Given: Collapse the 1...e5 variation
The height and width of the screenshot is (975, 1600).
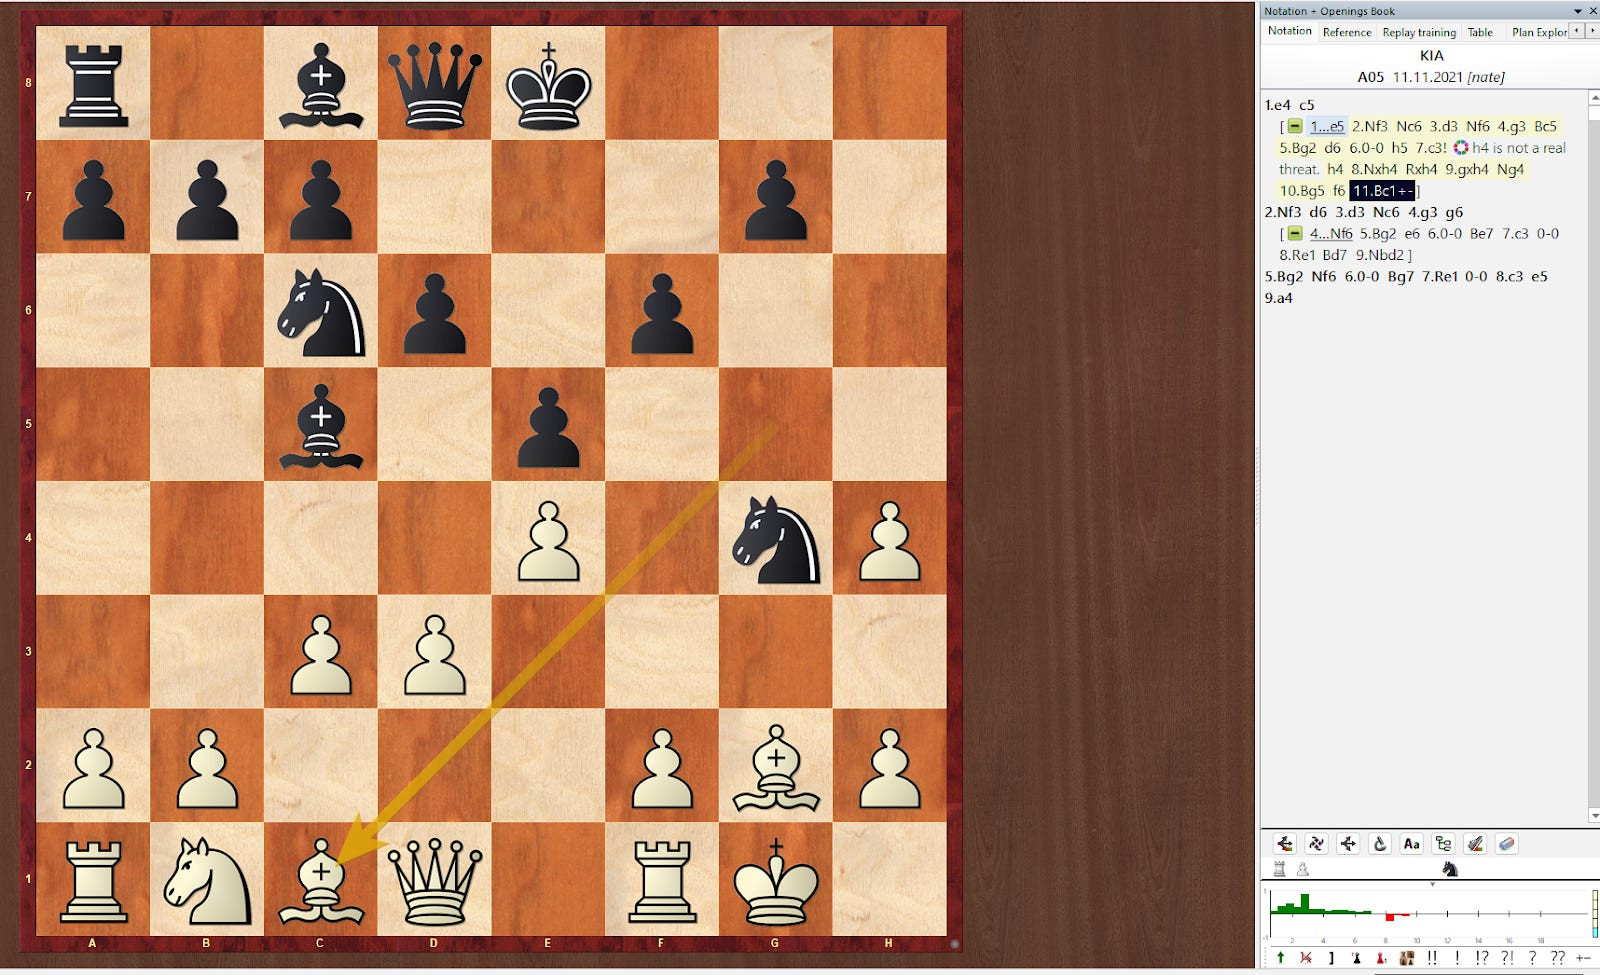Looking at the screenshot, I should (1295, 126).
